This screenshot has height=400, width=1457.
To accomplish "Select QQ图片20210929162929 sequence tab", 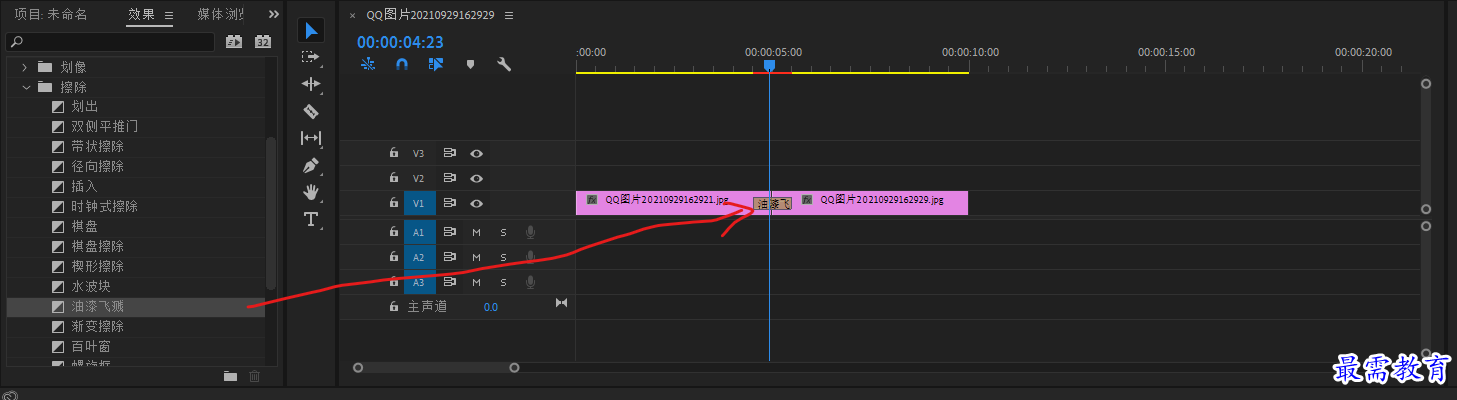I will (428, 15).
